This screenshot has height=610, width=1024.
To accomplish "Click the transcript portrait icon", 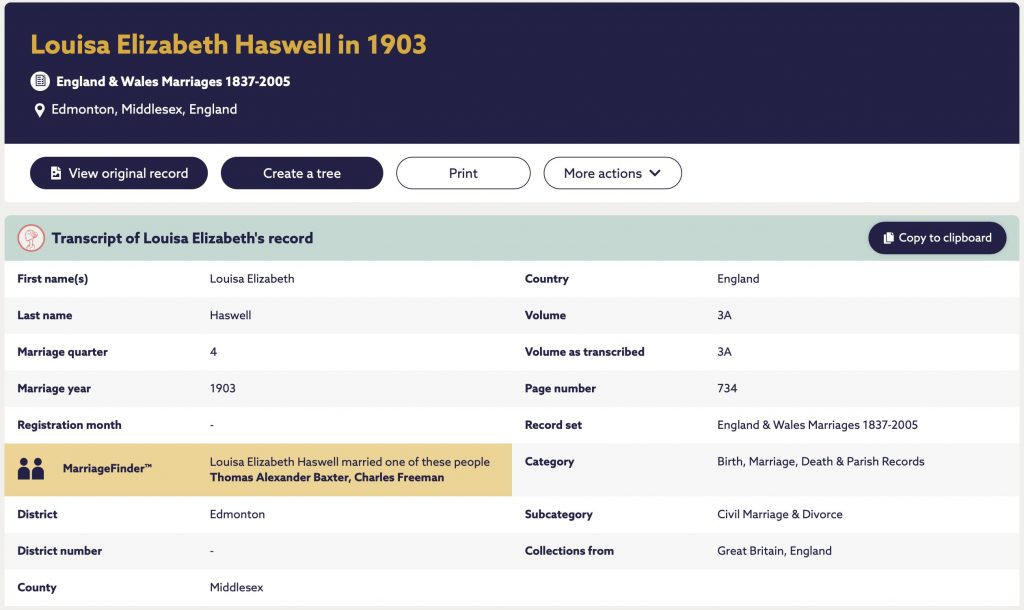I will click(31, 238).
